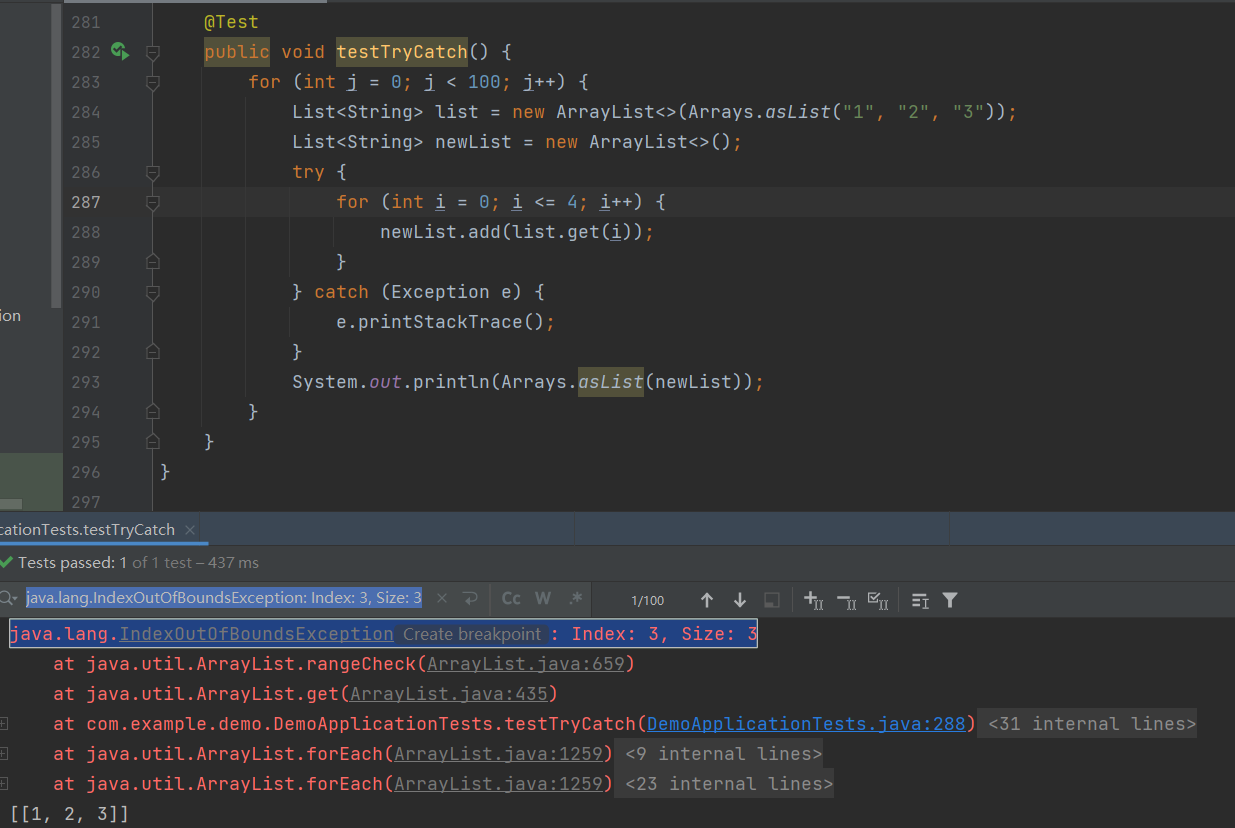Open the IndexOutOfBoundsException class link
The height and width of the screenshot is (828, 1235).
[x=256, y=634]
